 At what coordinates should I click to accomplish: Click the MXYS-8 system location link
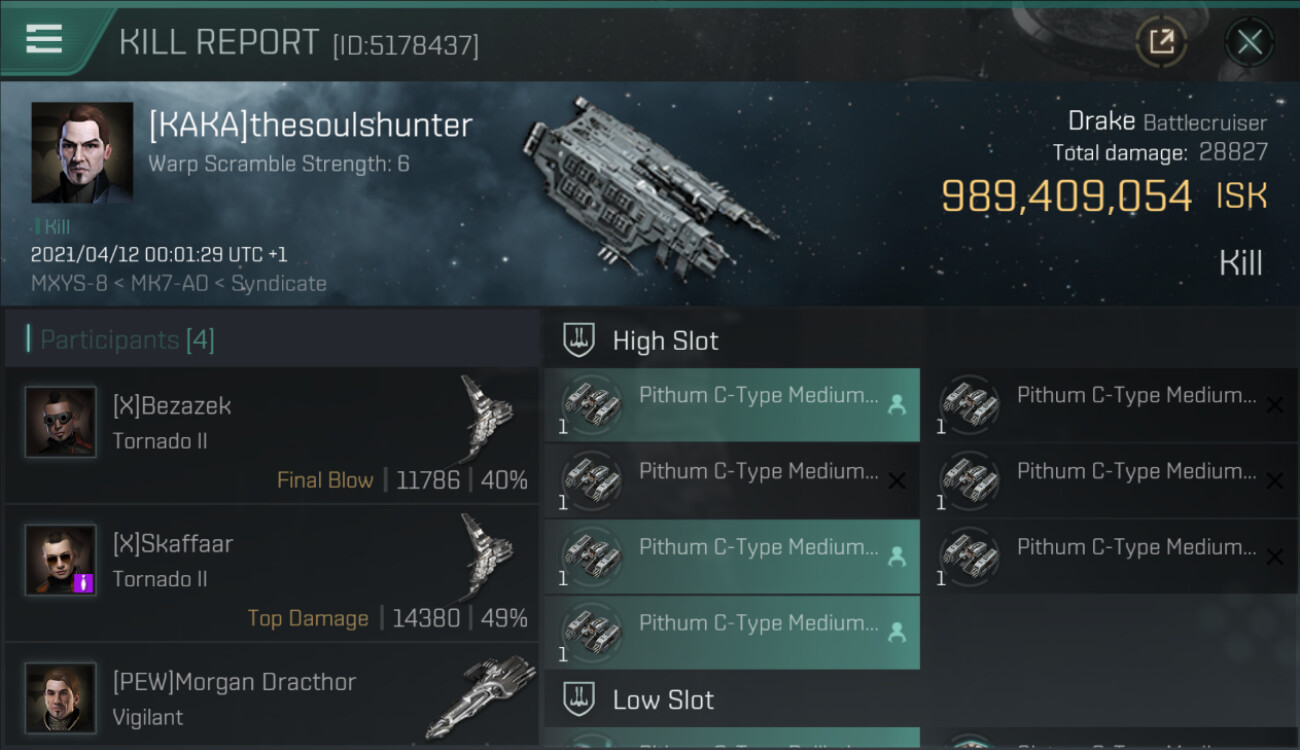tap(66, 283)
